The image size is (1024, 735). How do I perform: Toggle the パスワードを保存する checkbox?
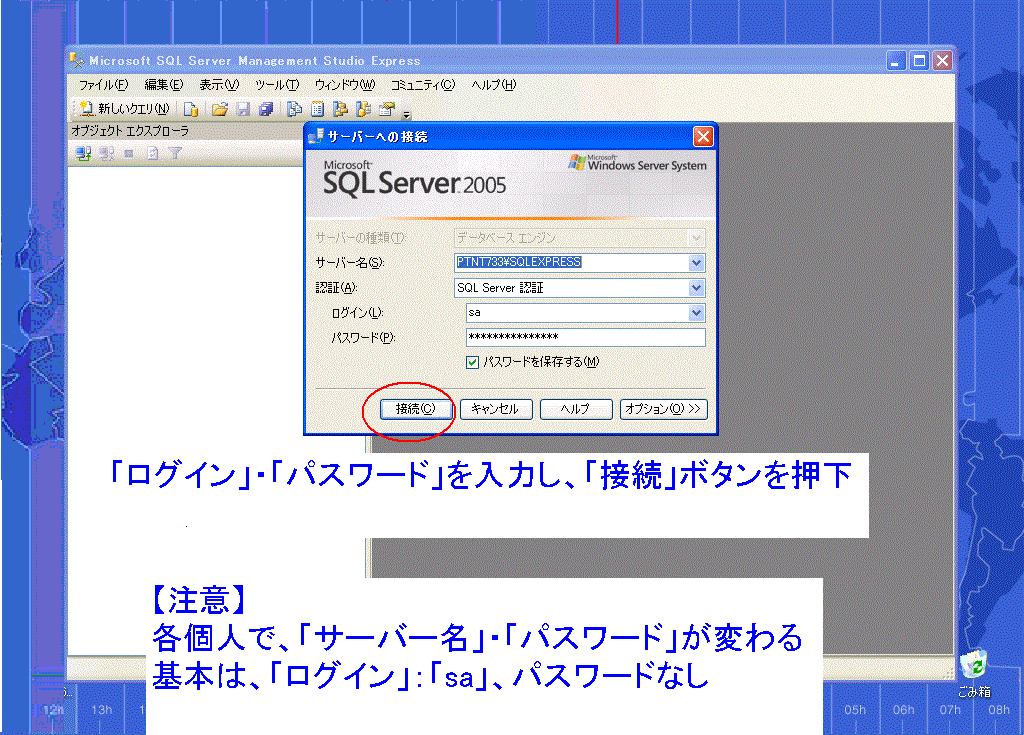473,362
